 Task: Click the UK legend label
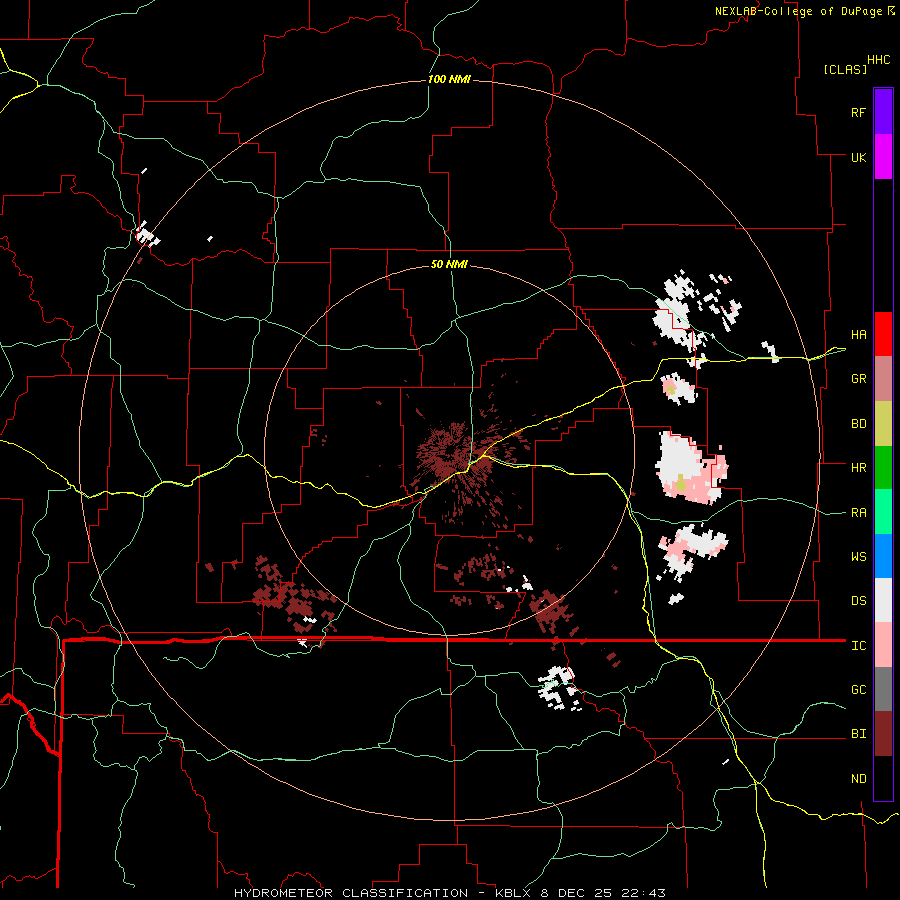click(858, 157)
